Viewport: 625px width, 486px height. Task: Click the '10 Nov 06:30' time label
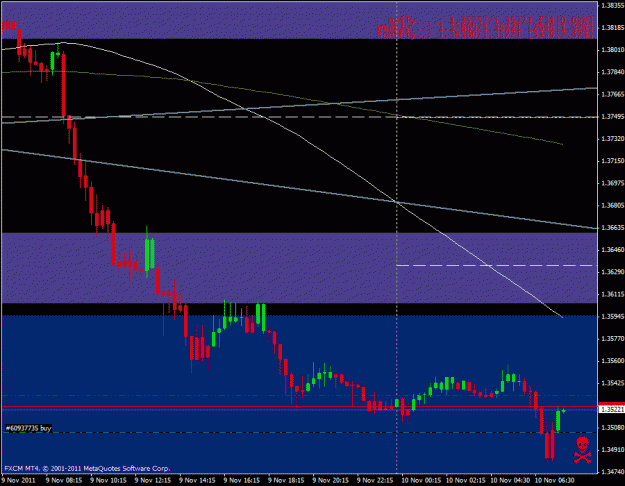[555, 480]
